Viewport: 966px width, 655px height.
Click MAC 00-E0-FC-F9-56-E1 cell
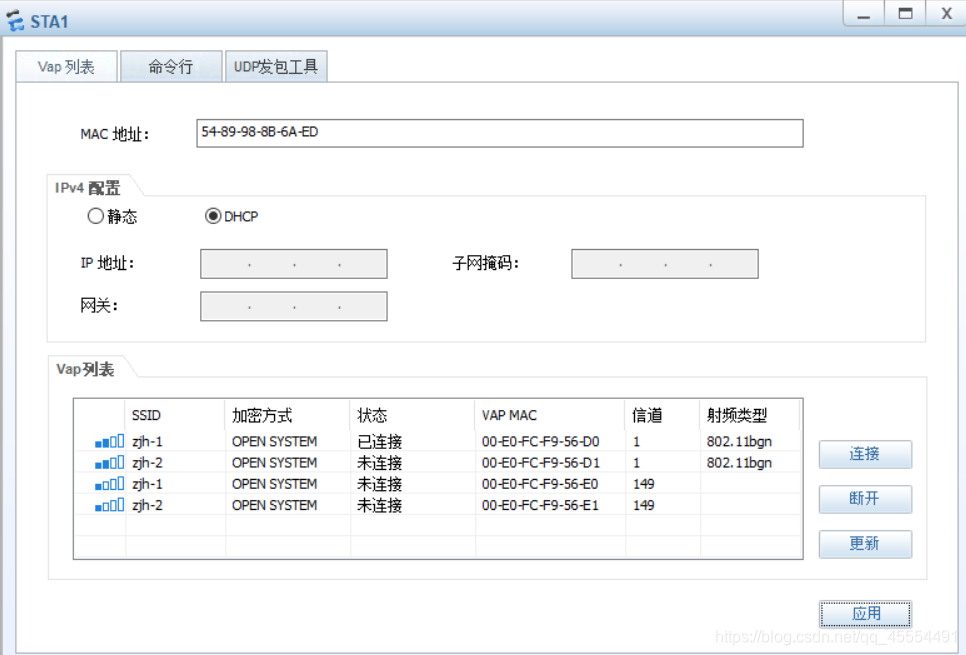pyautogui.click(x=540, y=505)
